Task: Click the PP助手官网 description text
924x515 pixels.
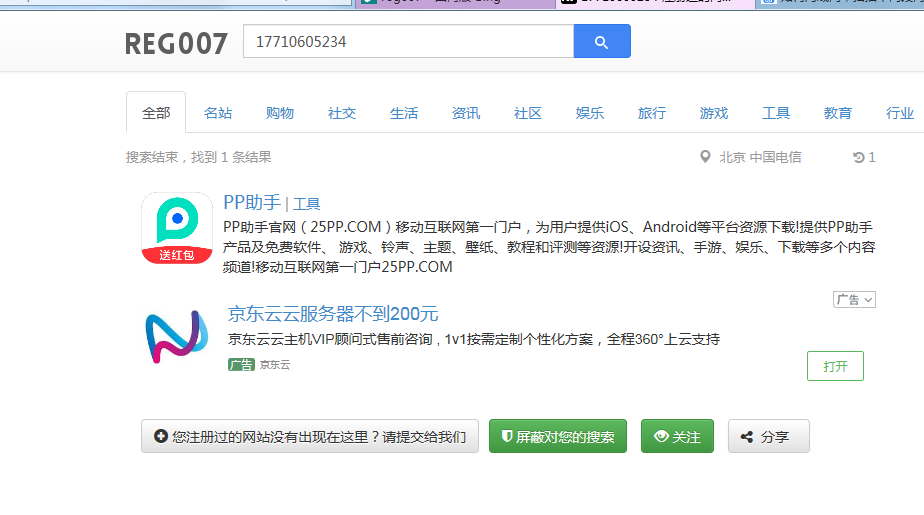Action: point(549,247)
